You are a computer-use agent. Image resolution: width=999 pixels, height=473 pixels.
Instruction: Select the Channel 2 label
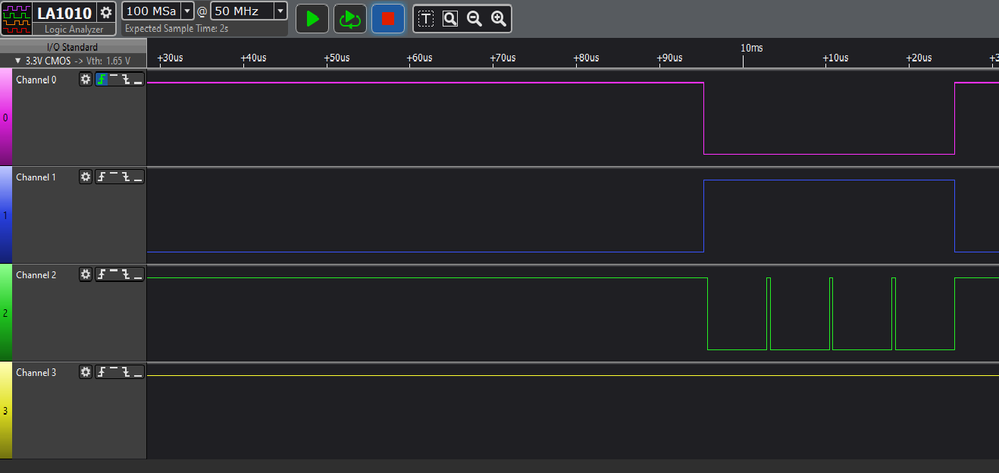coord(36,275)
